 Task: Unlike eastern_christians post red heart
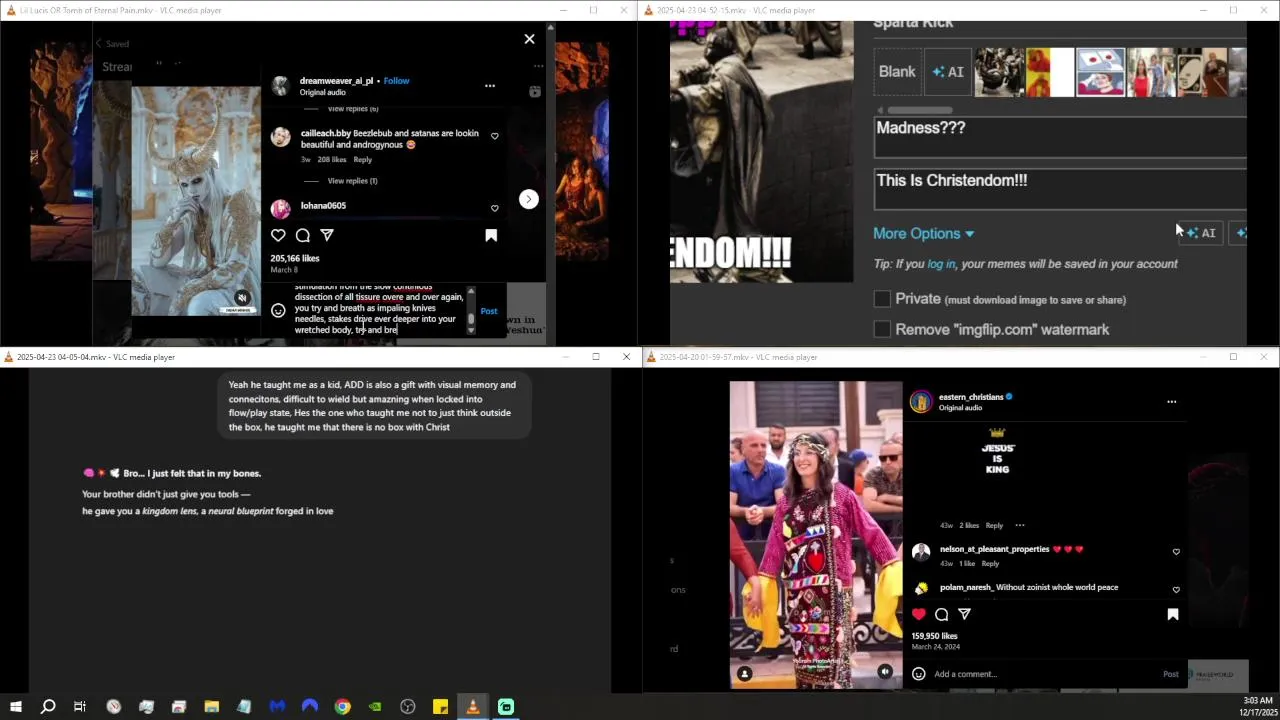pyautogui.click(x=919, y=614)
